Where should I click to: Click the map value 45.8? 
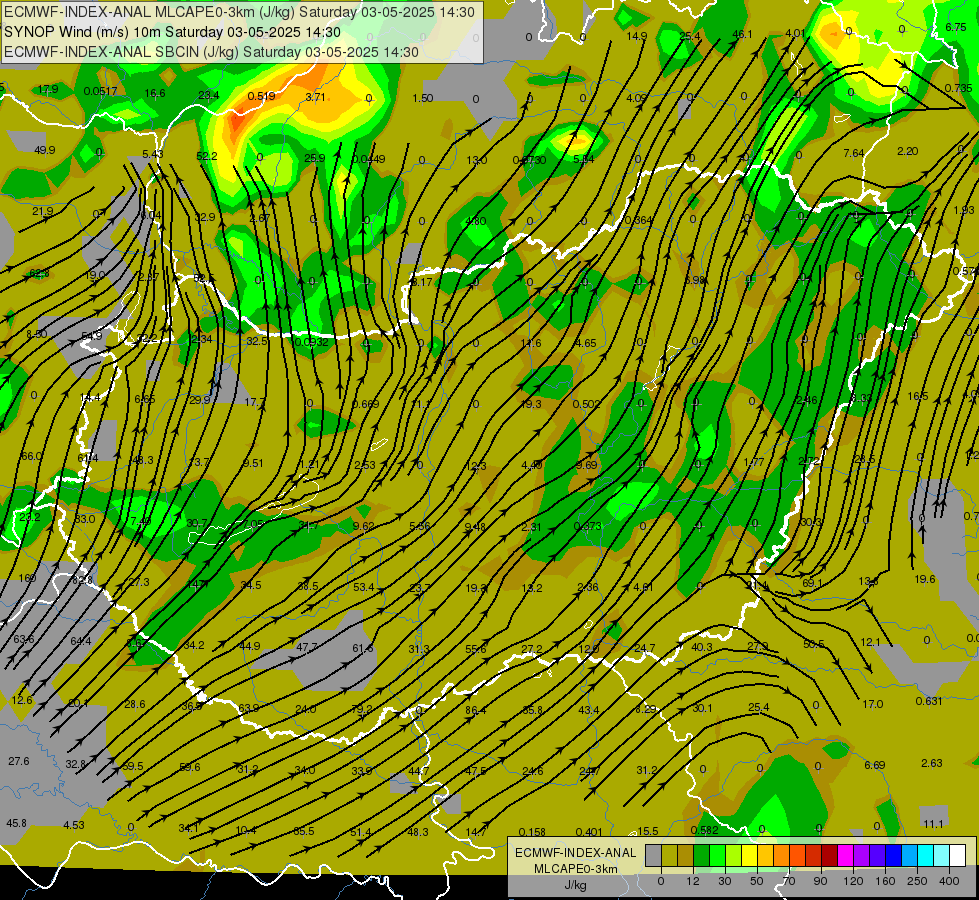click(x=16, y=823)
